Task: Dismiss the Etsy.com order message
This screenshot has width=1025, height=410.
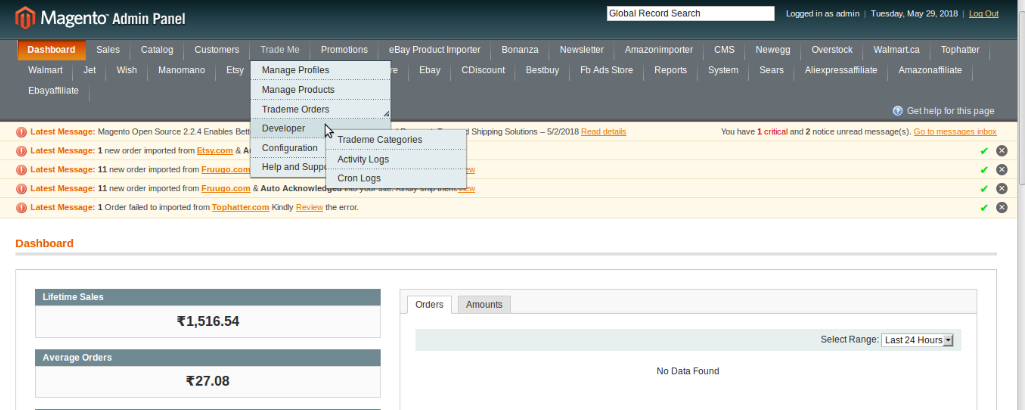Action: click(x=1001, y=151)
